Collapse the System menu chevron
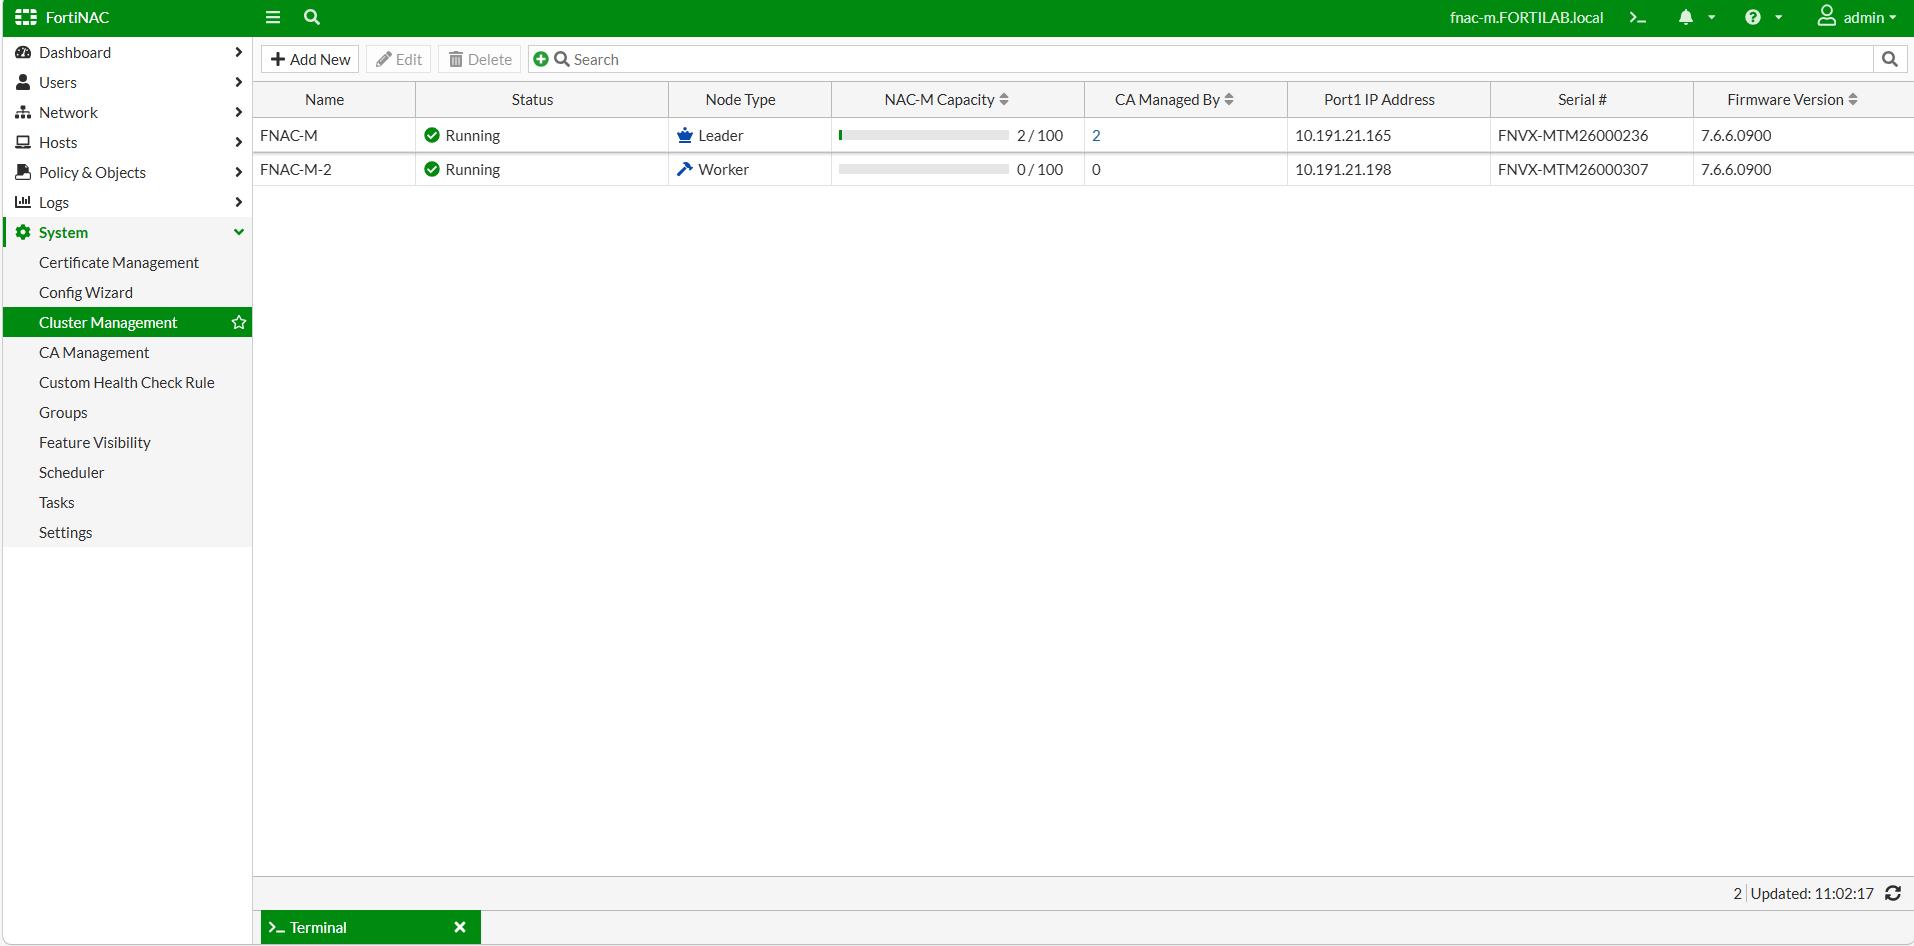1914x946 pixels. coord(239,232)
